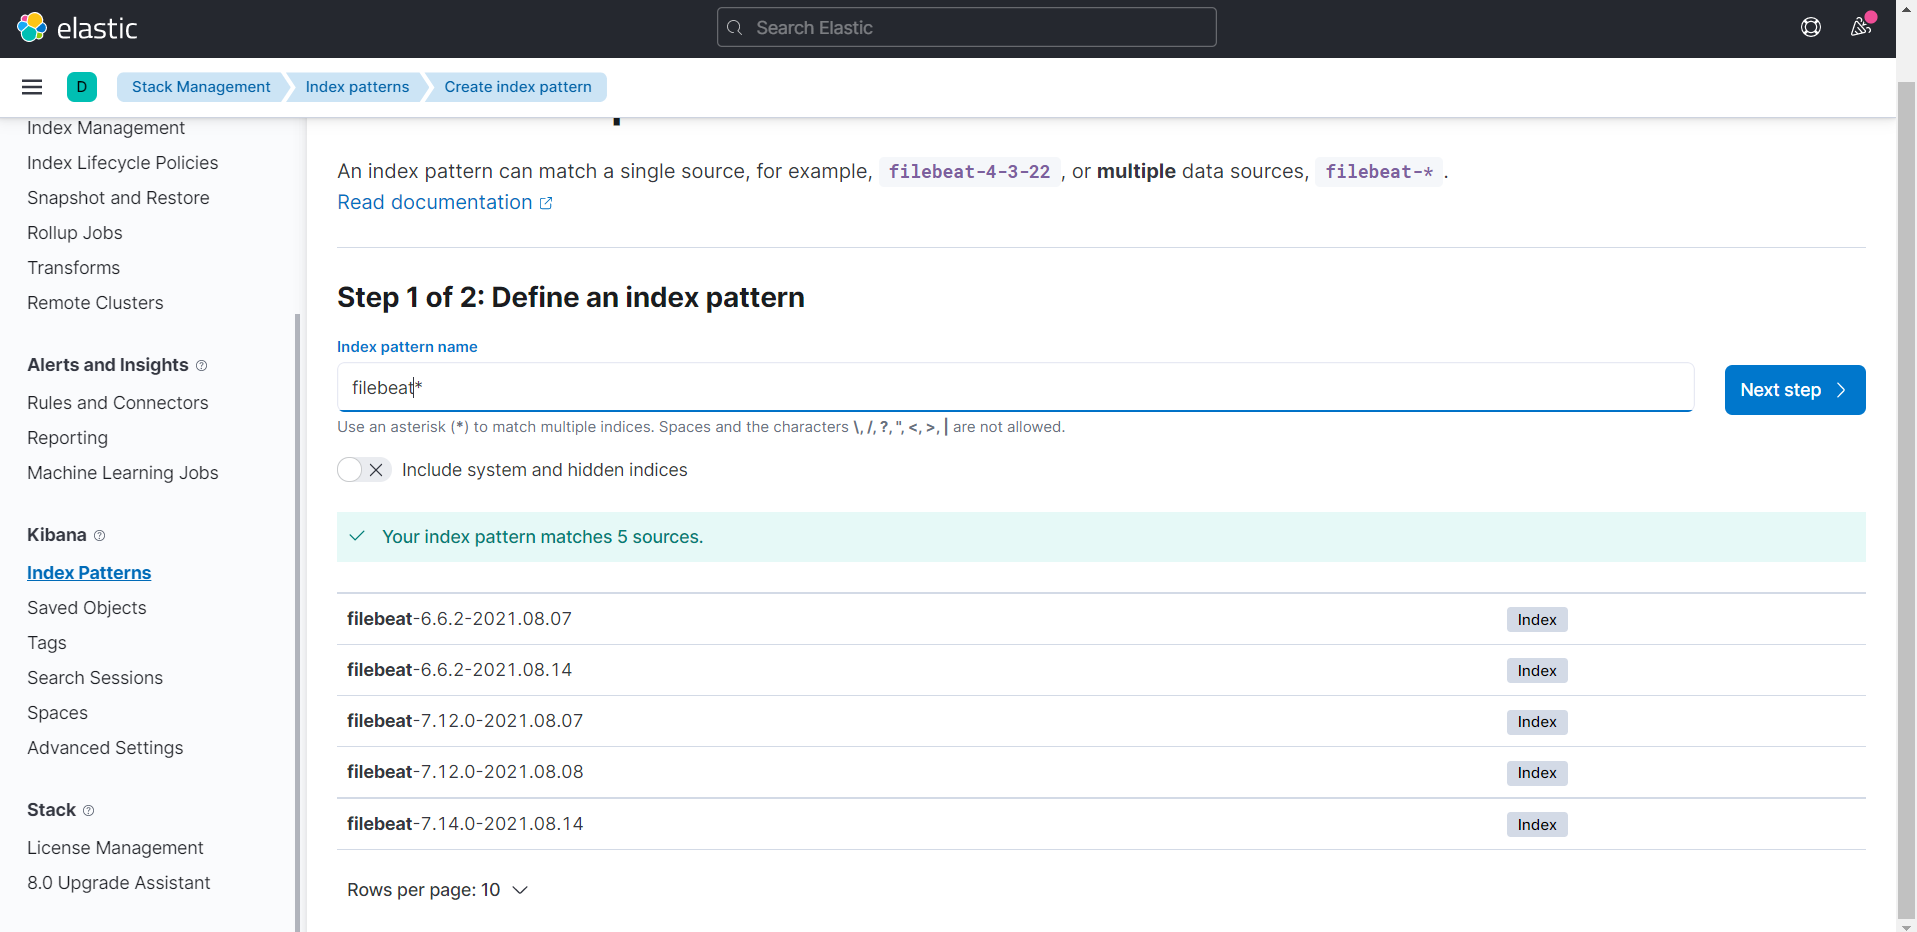
Task: Open the newsfeed notifications icon
Action: click(1861, 27)
